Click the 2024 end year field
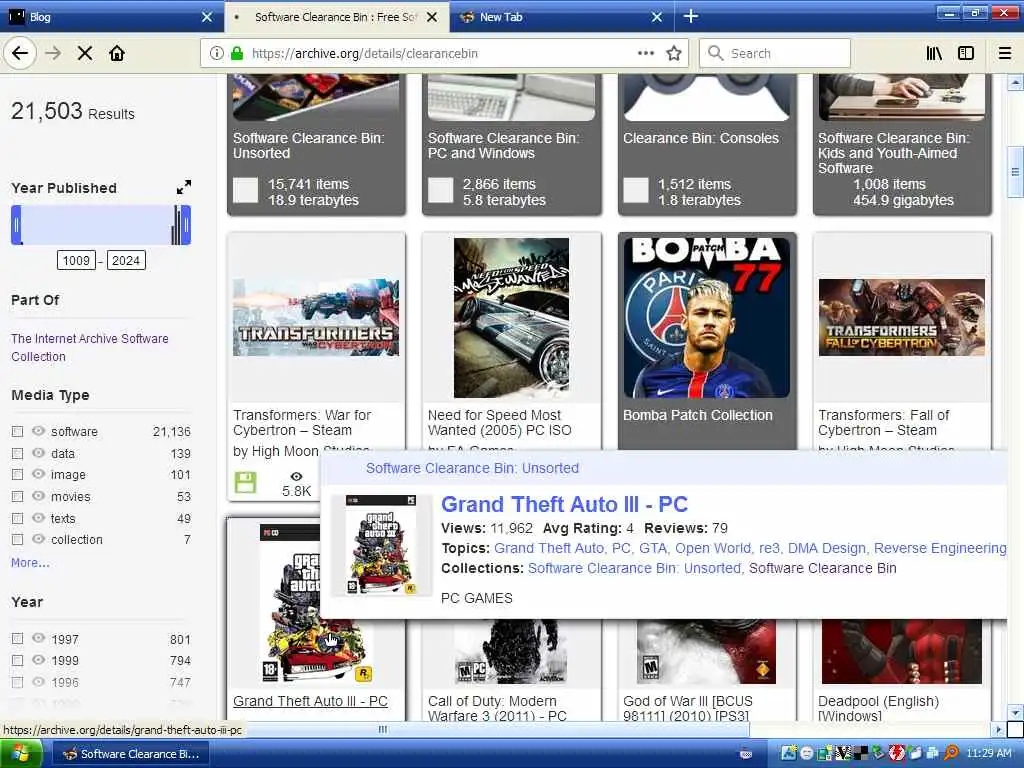The height and width of the screenshot is (768, 1024). [126, 261]
